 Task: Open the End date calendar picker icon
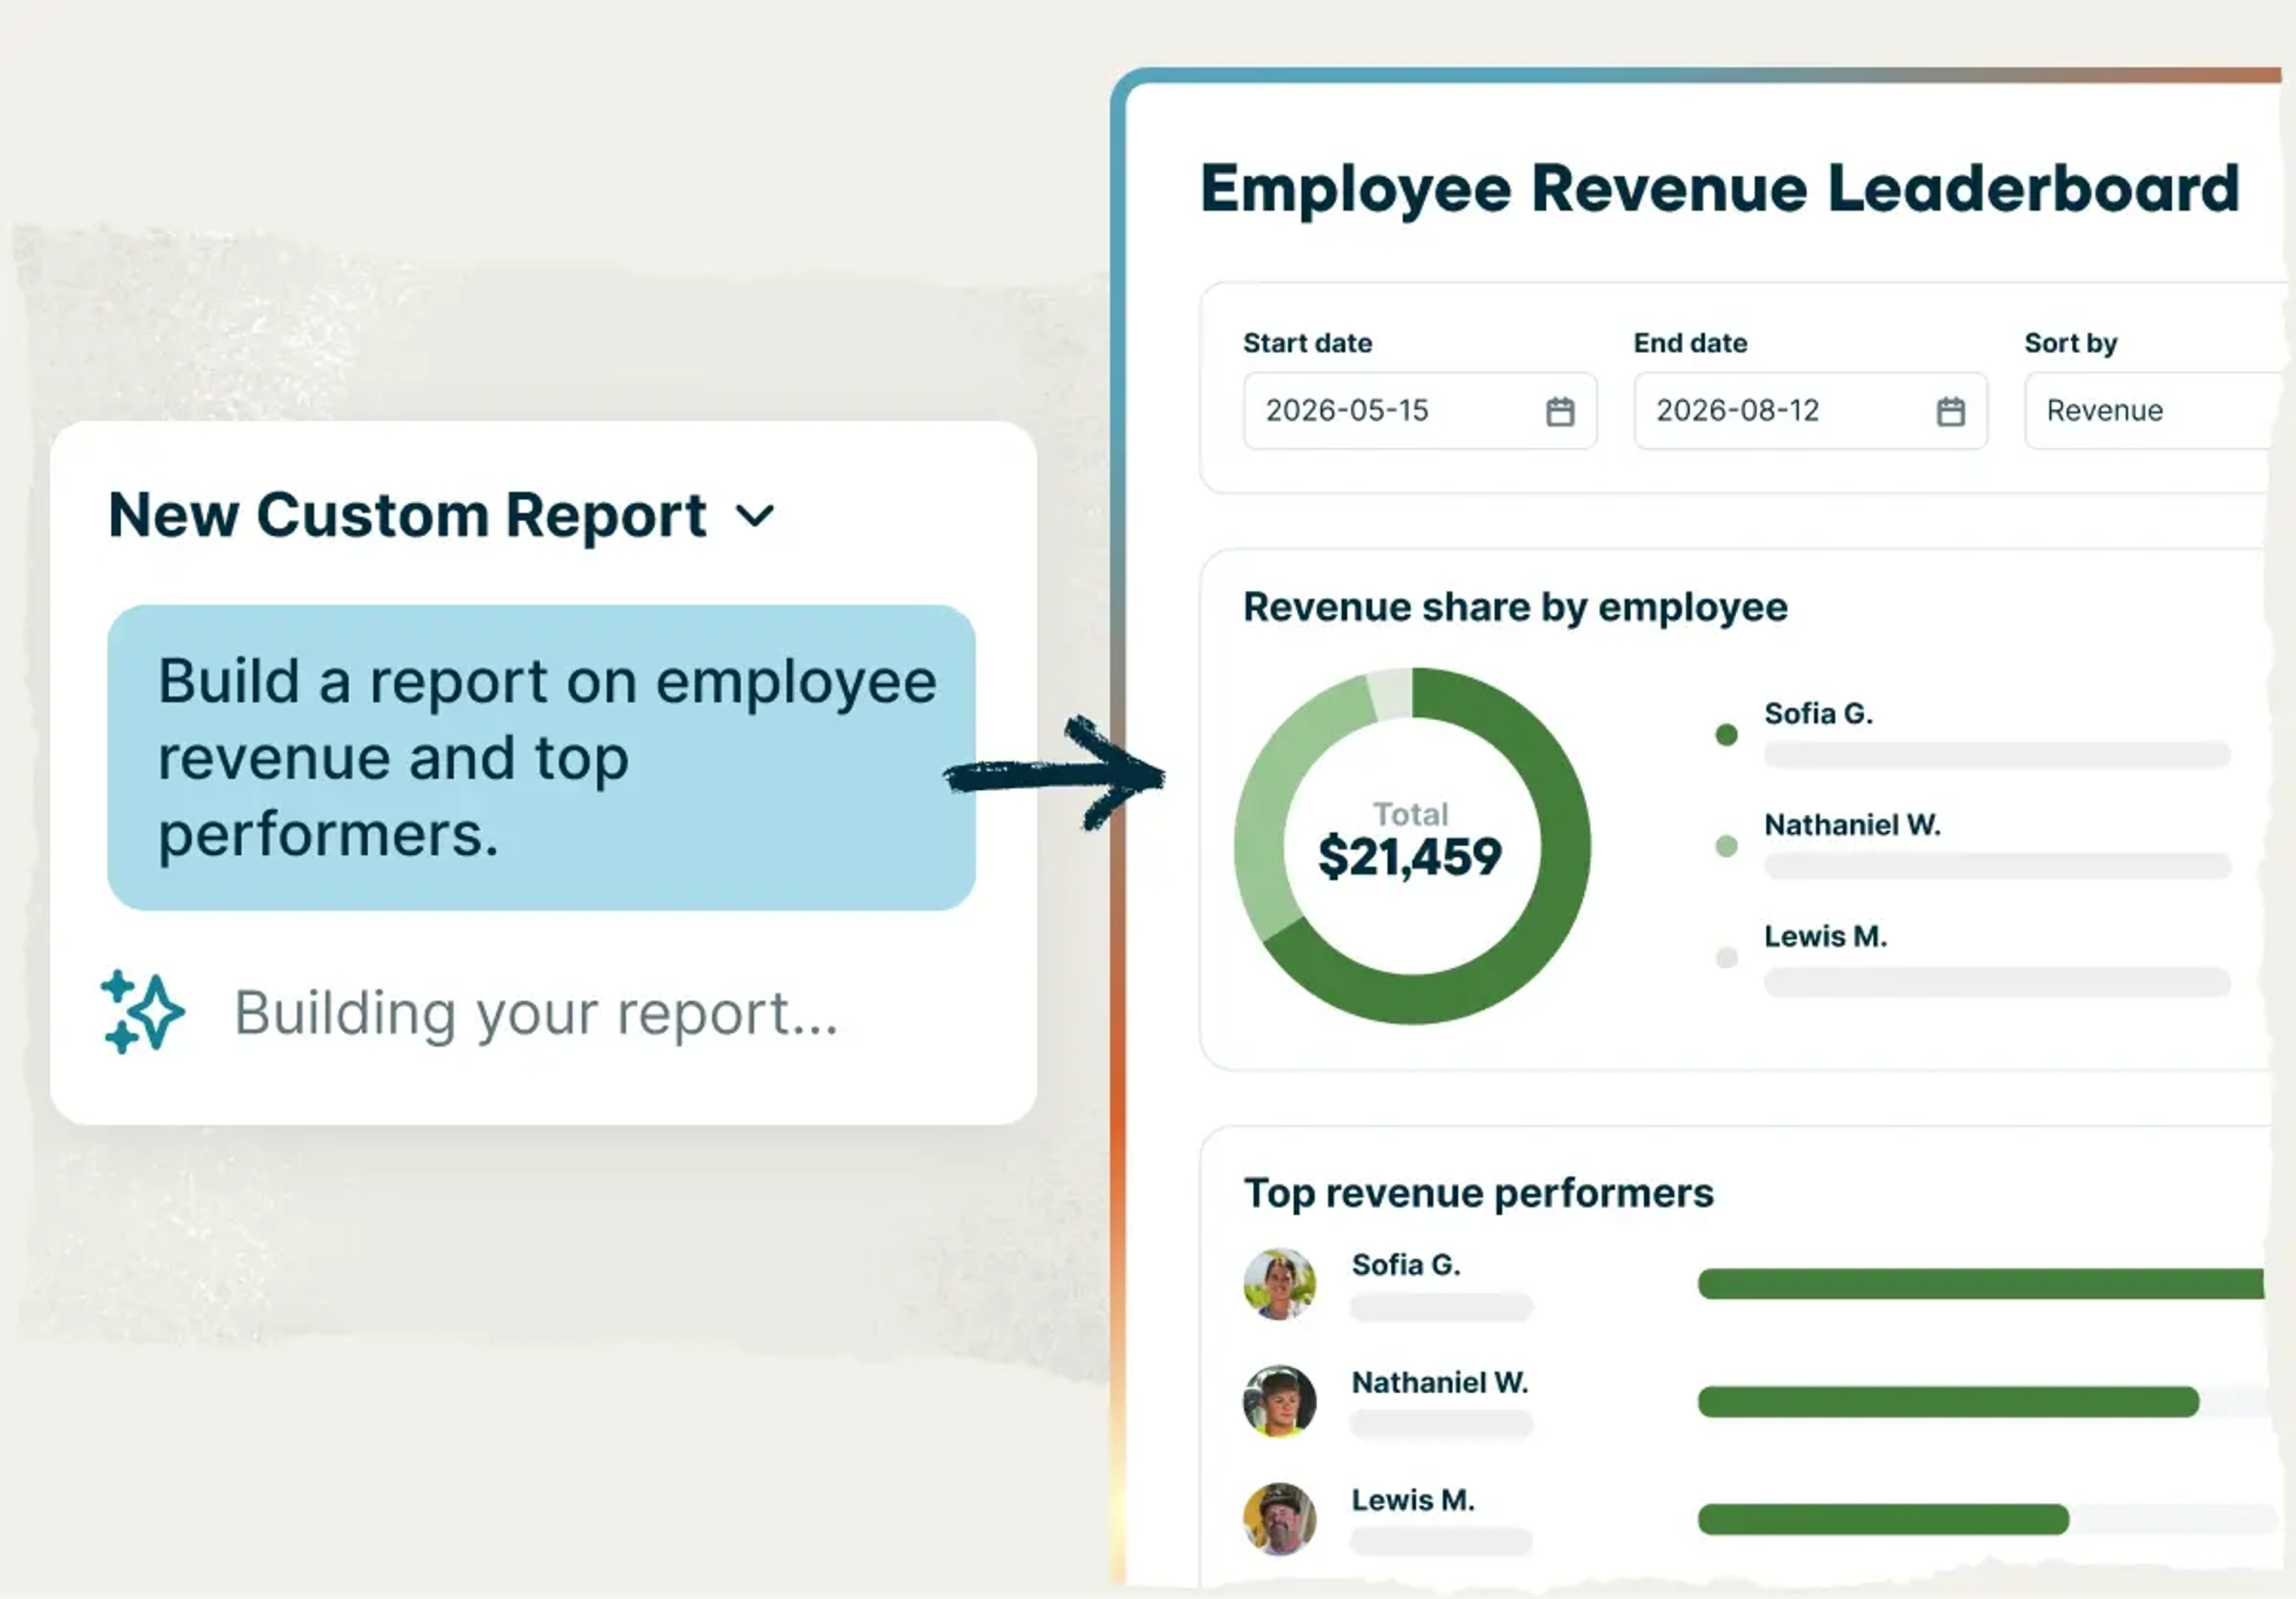(x=1950, y=411)
